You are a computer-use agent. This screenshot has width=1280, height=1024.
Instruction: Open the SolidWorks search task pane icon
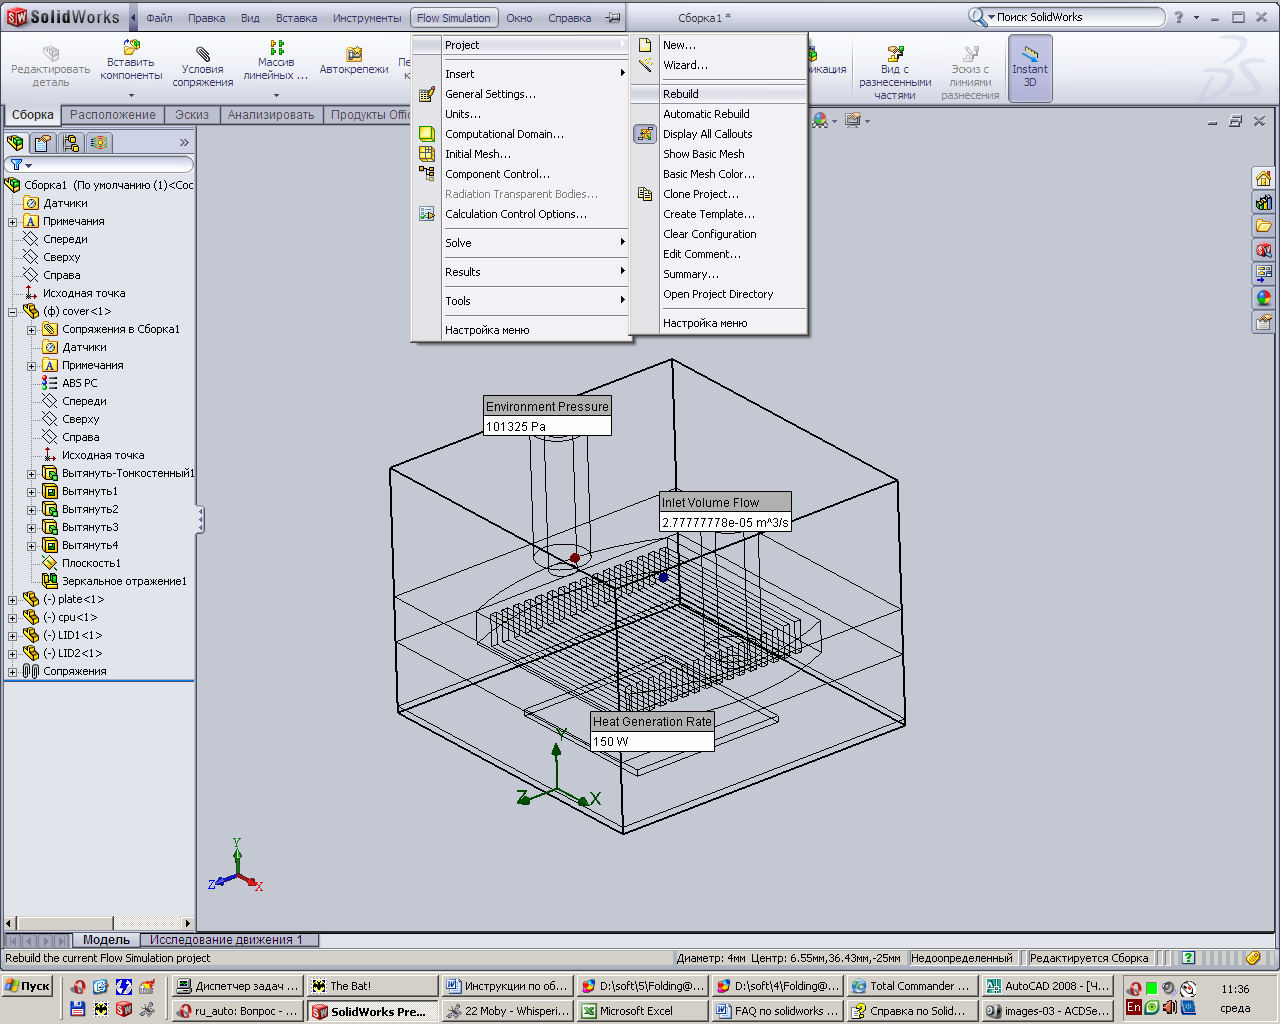pyautogui.click(x=1264, y=250)
